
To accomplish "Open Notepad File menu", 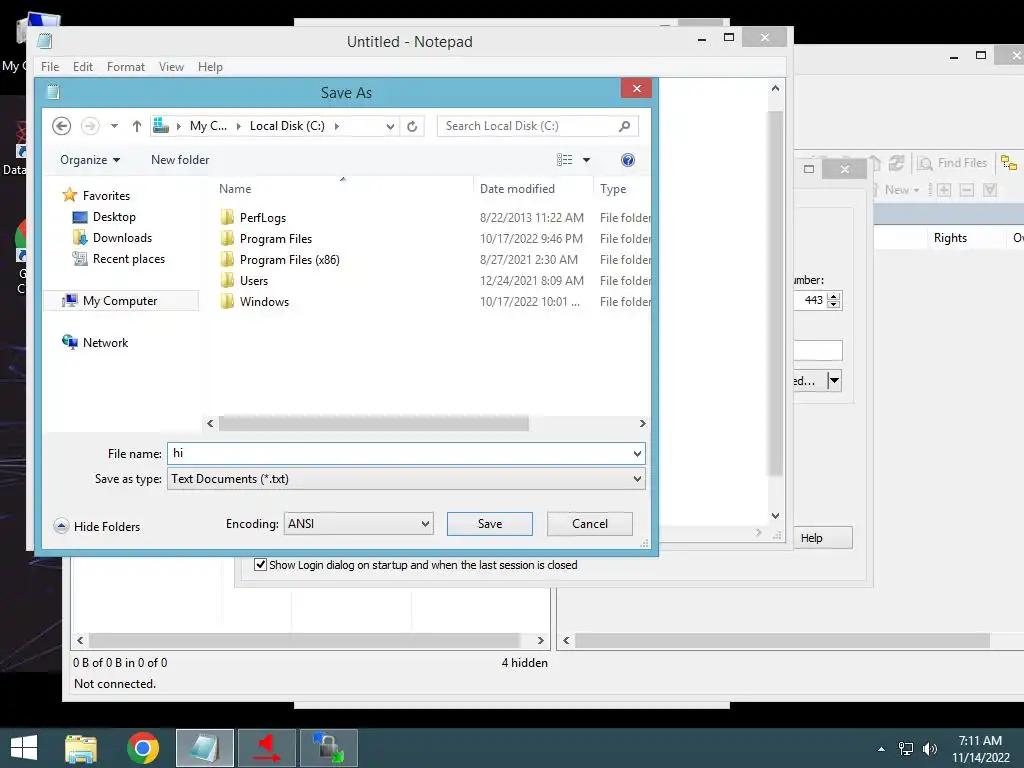I will click(50, 67).
